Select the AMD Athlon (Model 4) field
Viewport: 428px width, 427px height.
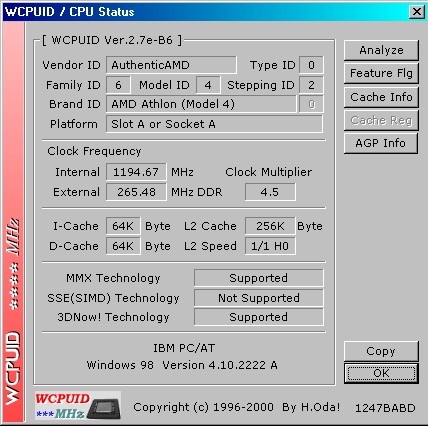click(x=201, y=104)
